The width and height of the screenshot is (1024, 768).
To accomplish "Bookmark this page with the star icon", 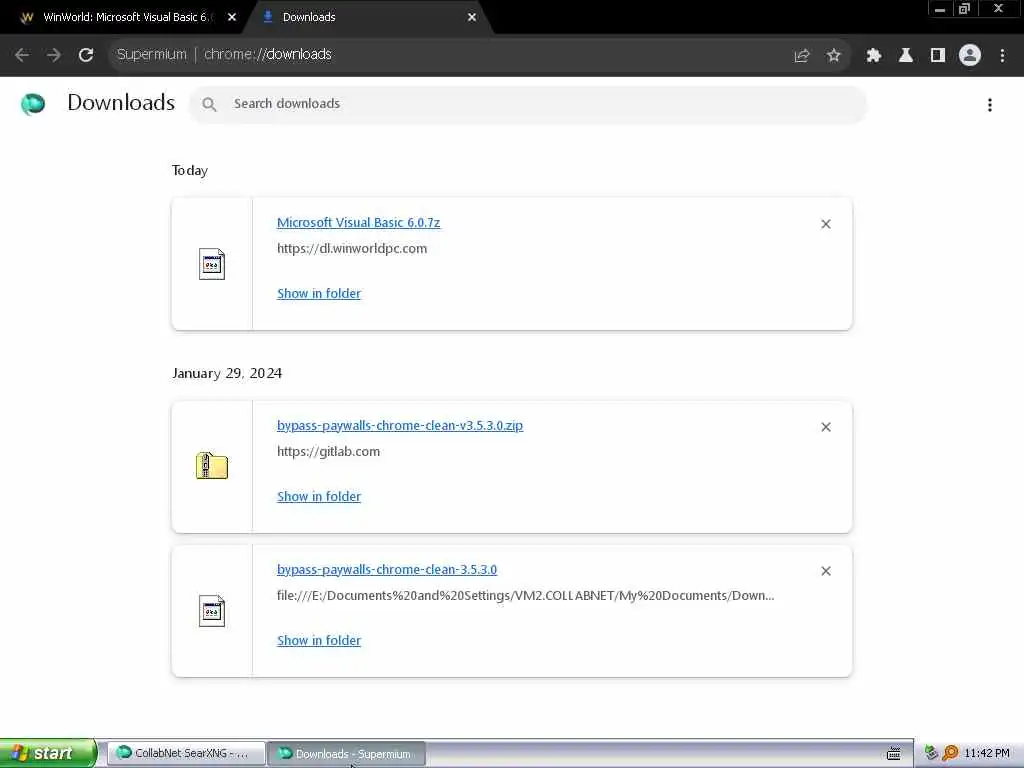I will tap(833, 56).
